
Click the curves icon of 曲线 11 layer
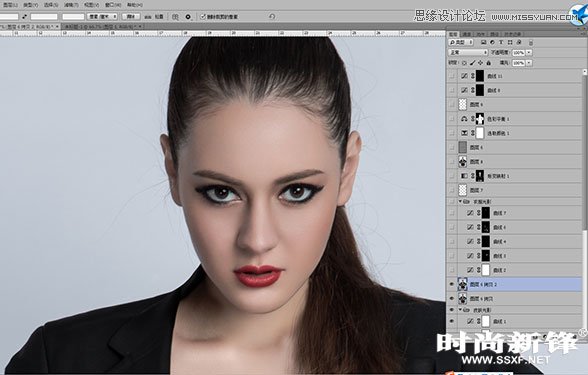point(464,76)
